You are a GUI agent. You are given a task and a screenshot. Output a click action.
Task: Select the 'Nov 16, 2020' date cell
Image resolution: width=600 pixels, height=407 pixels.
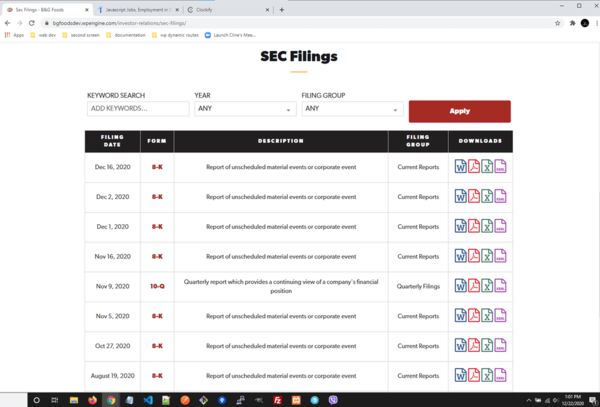(x=112, y=256)
